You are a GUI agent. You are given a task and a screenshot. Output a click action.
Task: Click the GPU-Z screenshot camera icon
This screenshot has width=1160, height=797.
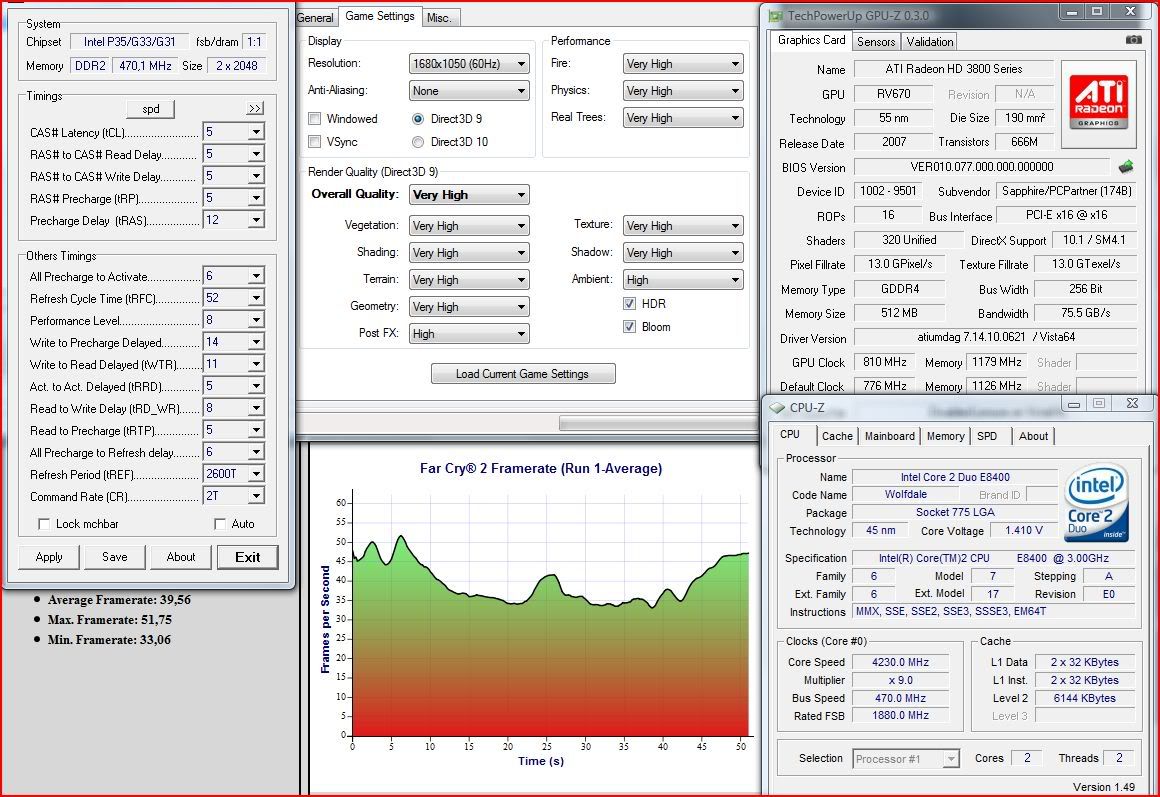[1133, 40]
